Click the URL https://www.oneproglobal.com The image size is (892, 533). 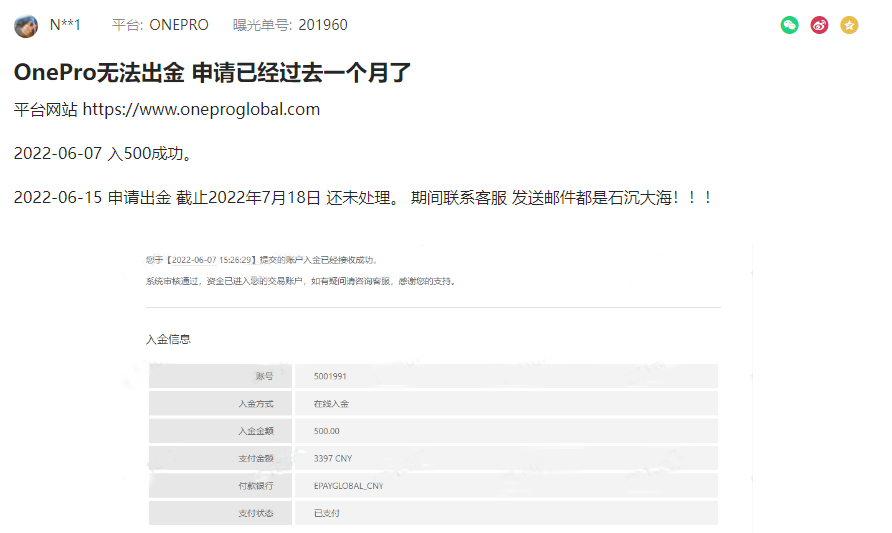[201, 109]
